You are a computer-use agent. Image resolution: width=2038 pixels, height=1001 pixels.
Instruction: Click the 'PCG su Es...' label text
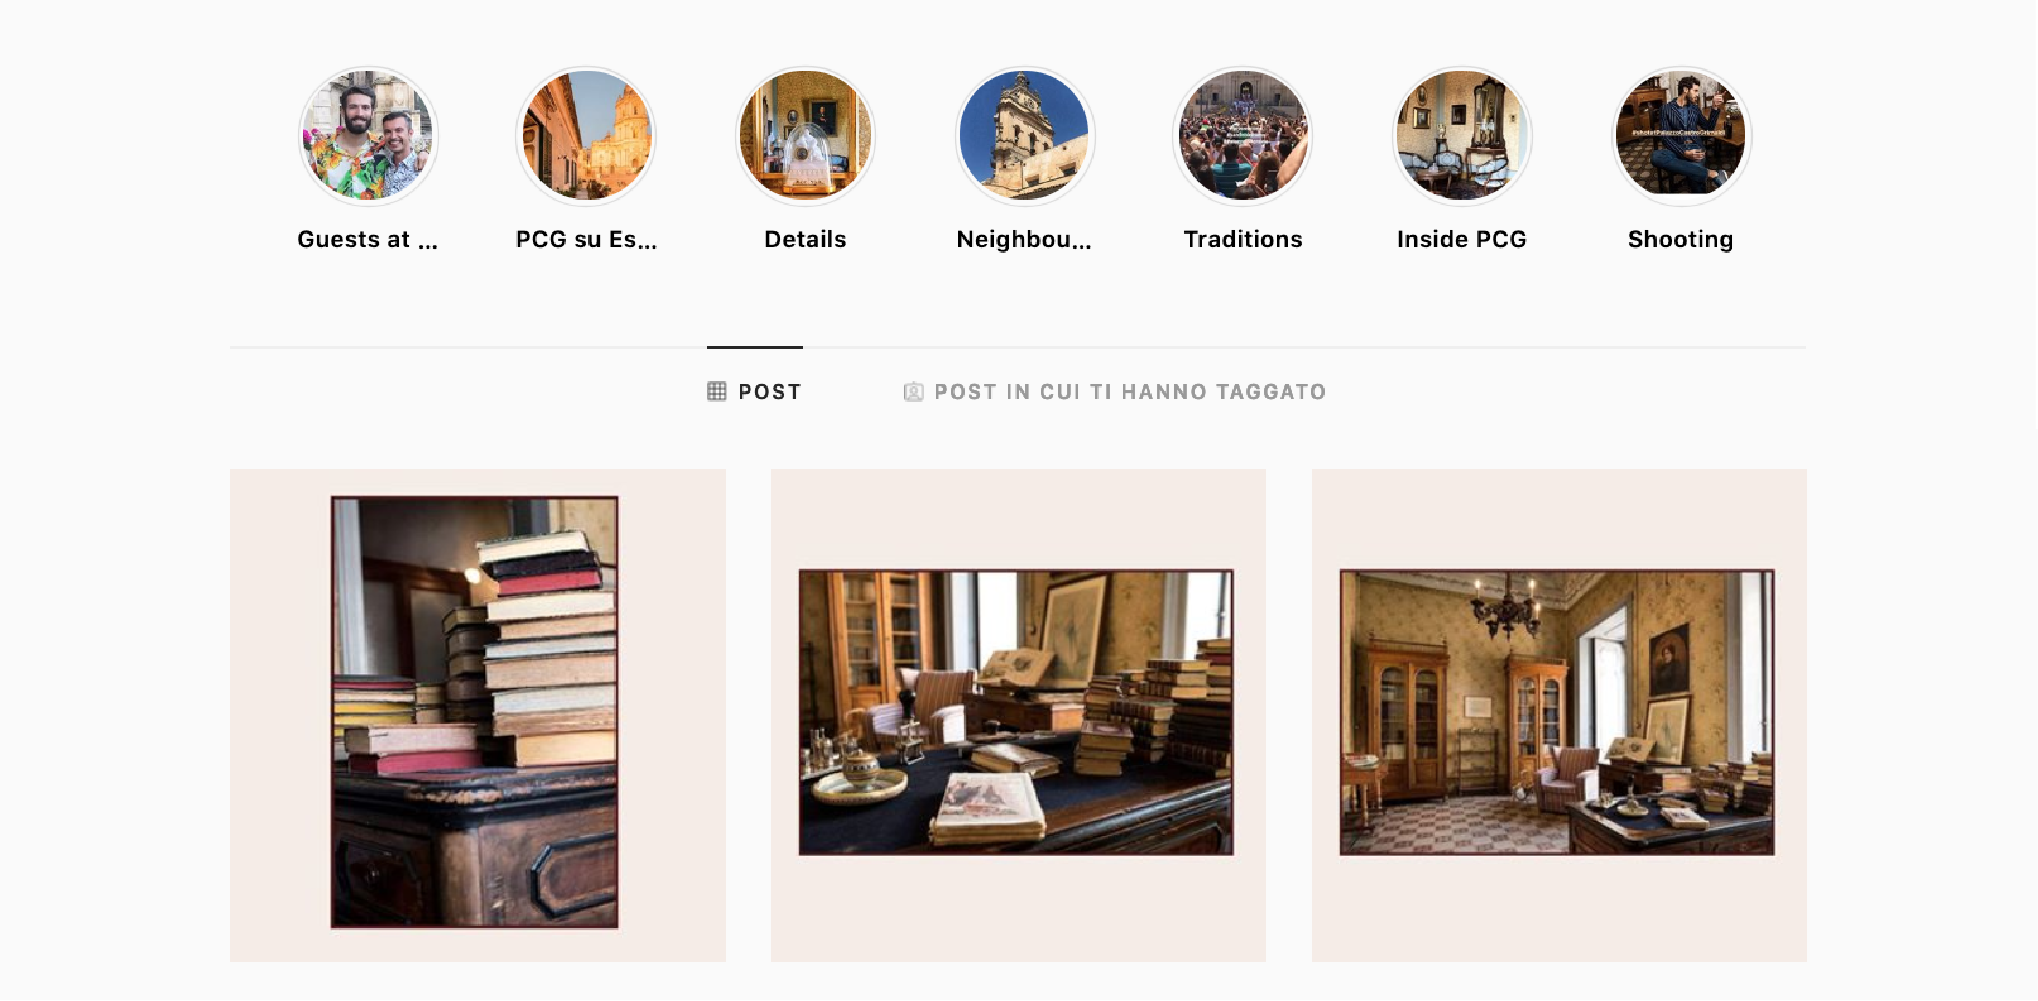586,239
